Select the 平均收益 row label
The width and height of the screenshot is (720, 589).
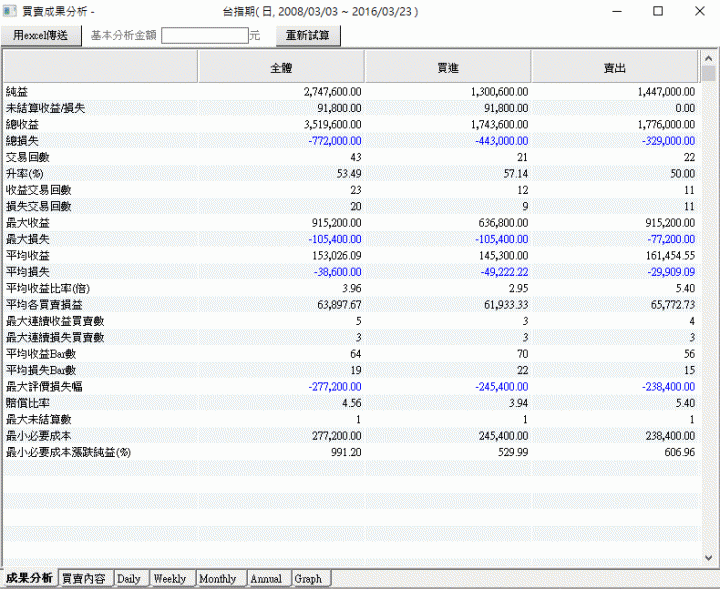[28, 256]
